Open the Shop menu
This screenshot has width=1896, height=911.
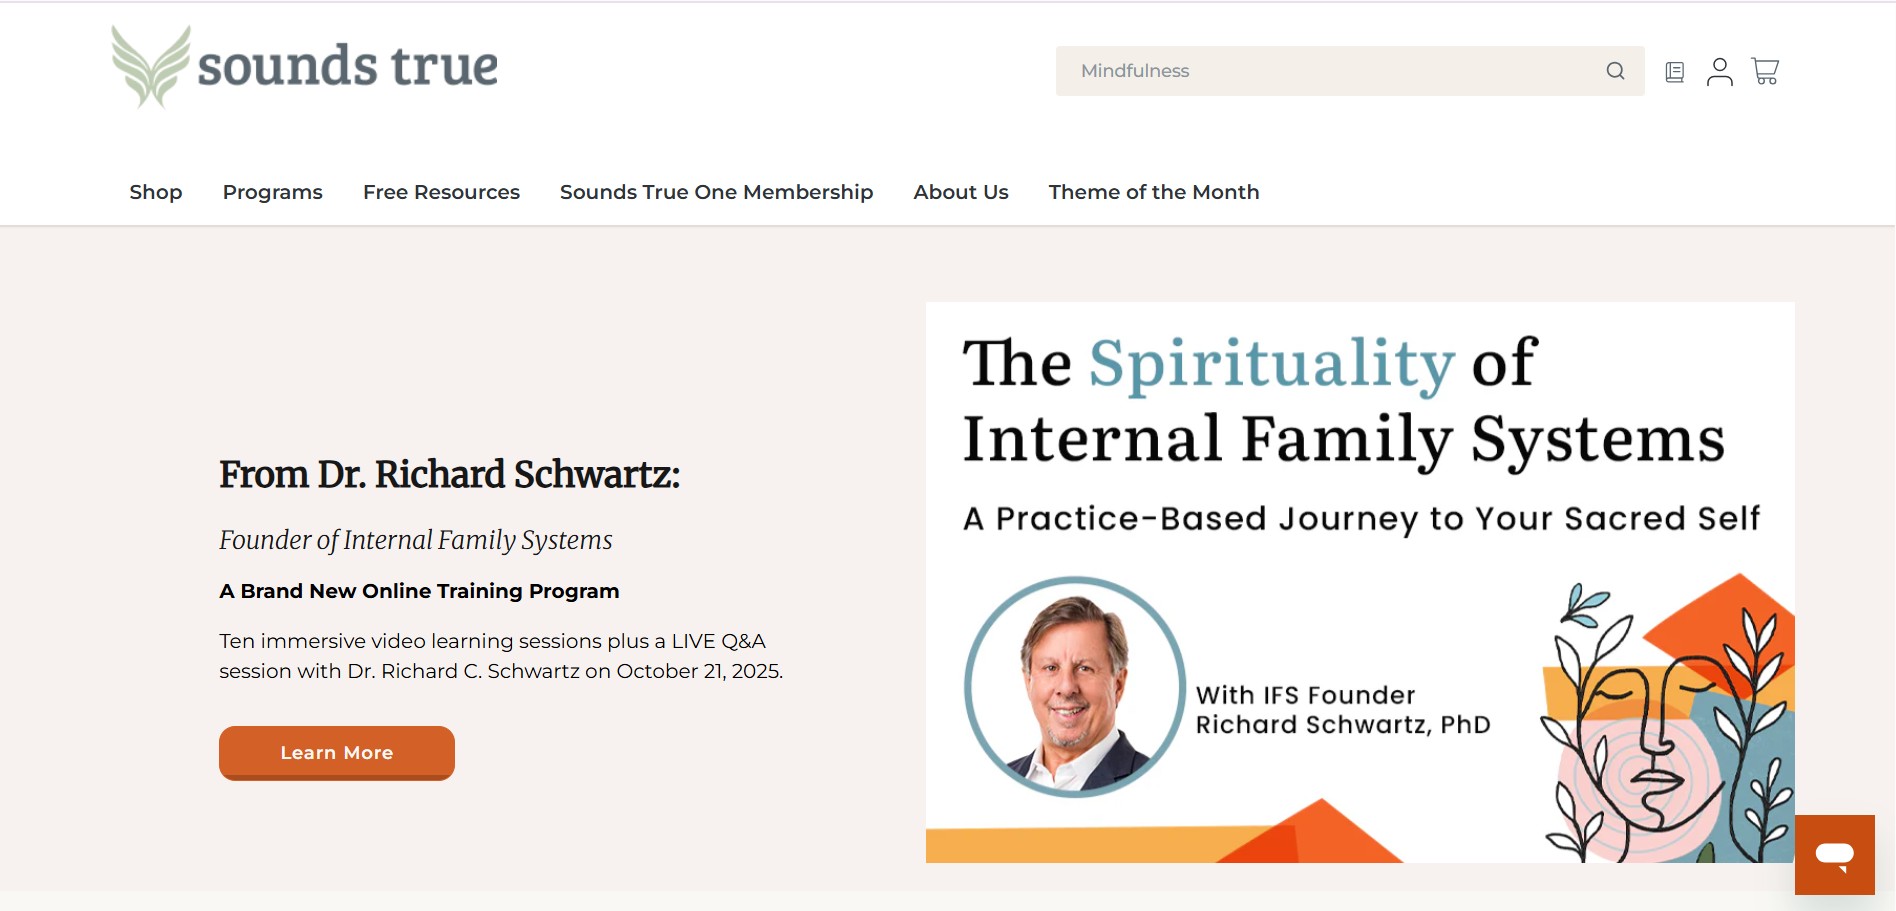pyautogui.click(x=156, y=192)
